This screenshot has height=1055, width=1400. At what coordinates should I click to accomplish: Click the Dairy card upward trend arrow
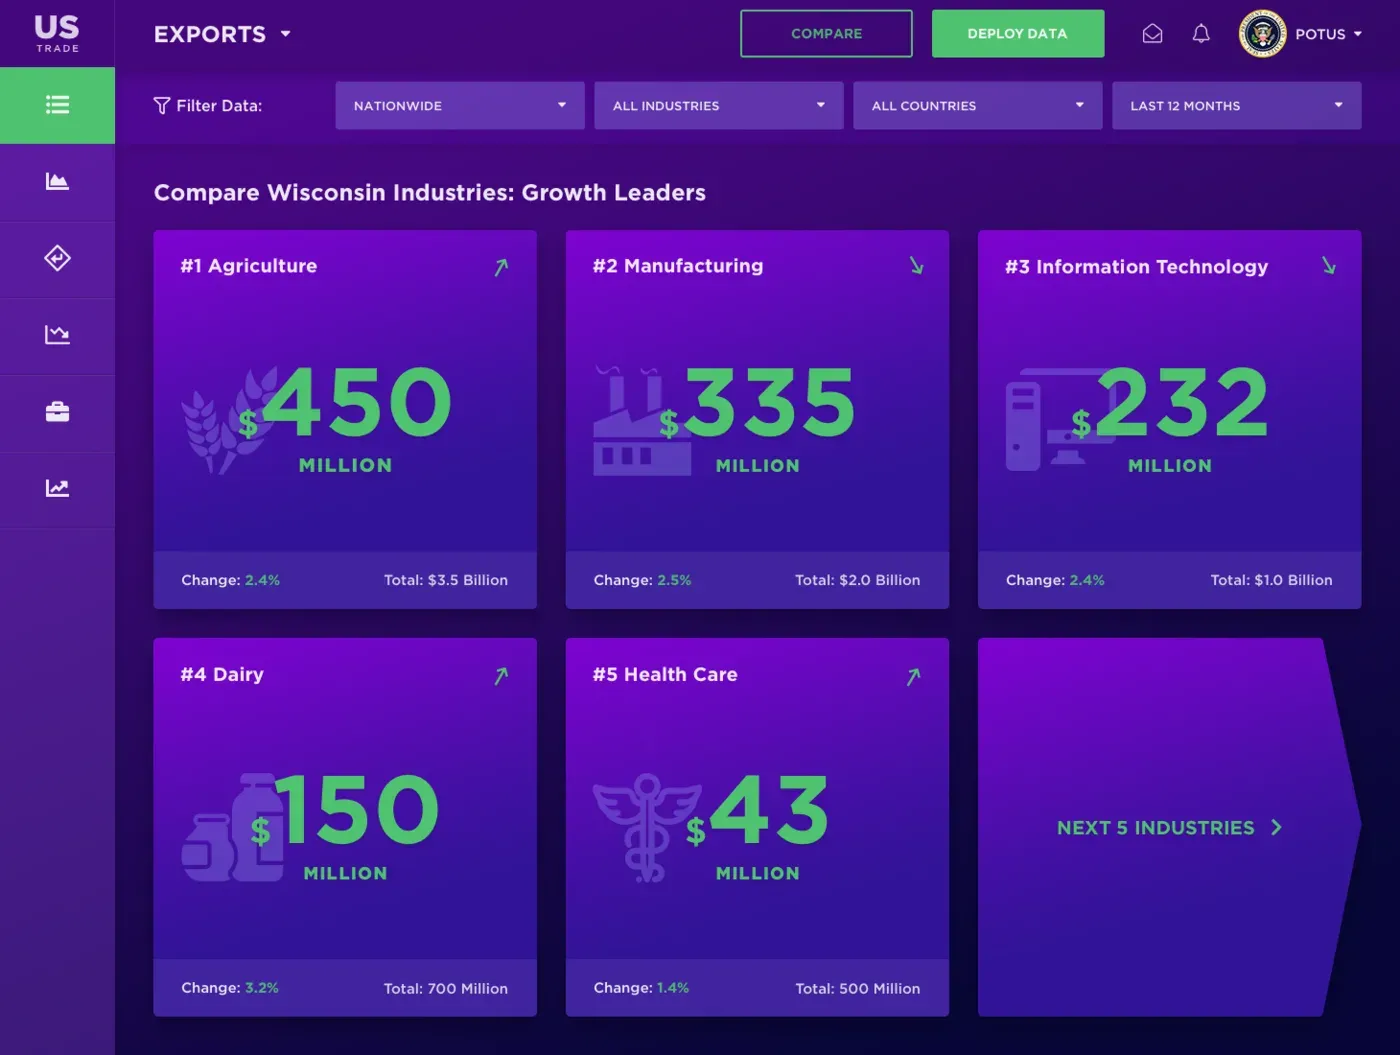pyautogui.click(x=501, y=676)
